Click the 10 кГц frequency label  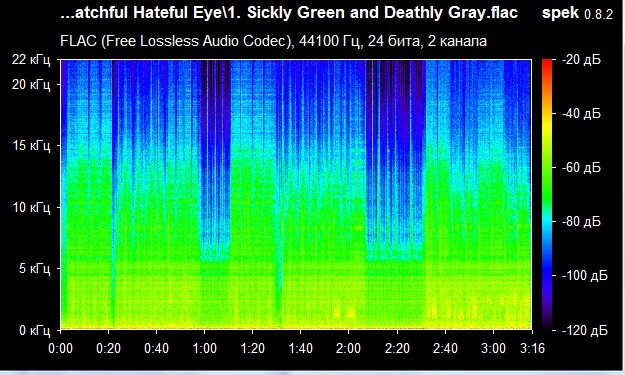click(31, 207)
